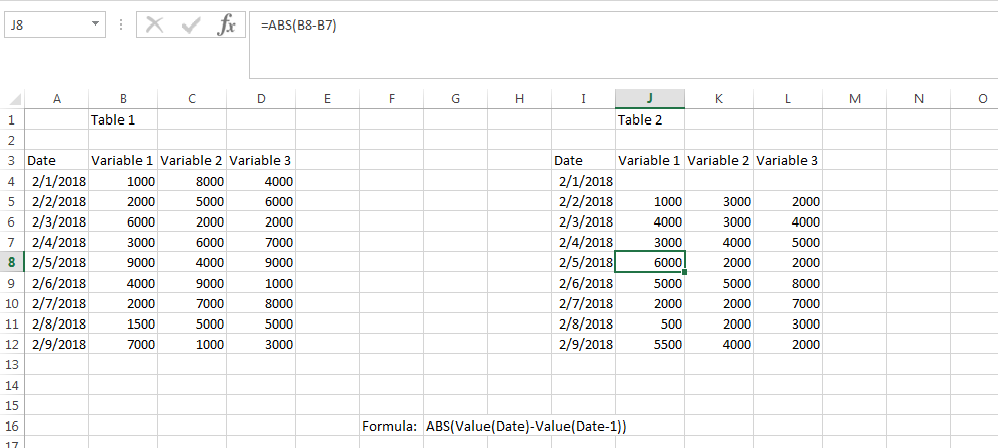
Task: Open the Insert Function fx dialog
Action: point(226,25)
